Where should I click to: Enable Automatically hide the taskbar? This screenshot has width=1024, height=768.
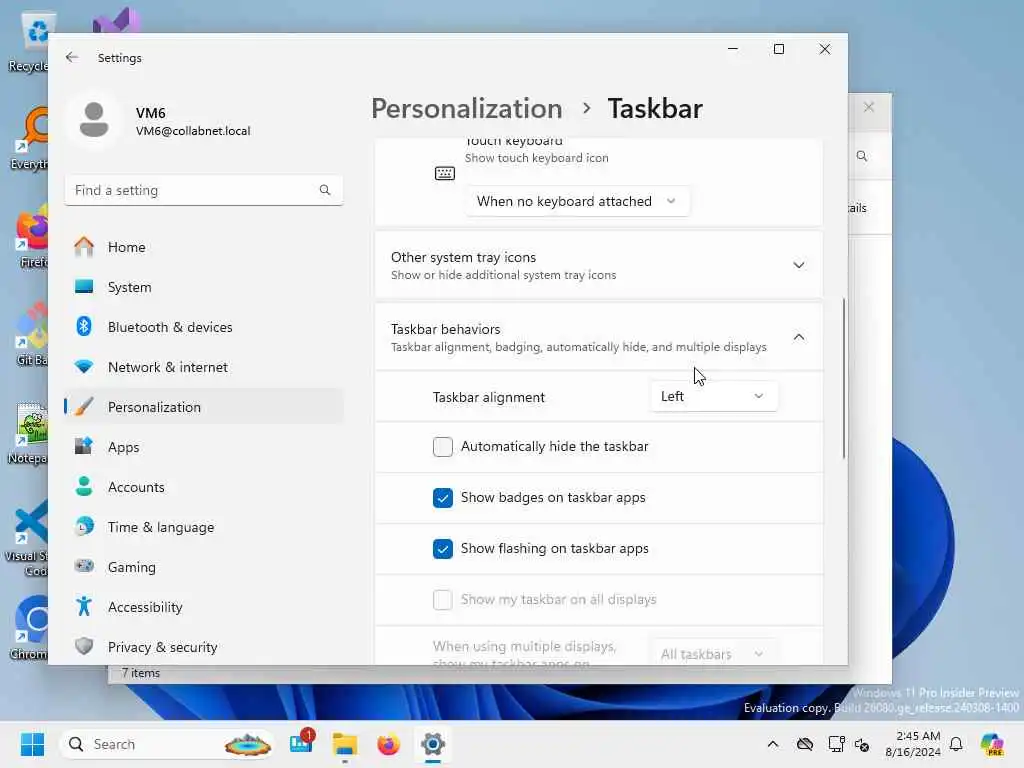click(x=443, y=447)
